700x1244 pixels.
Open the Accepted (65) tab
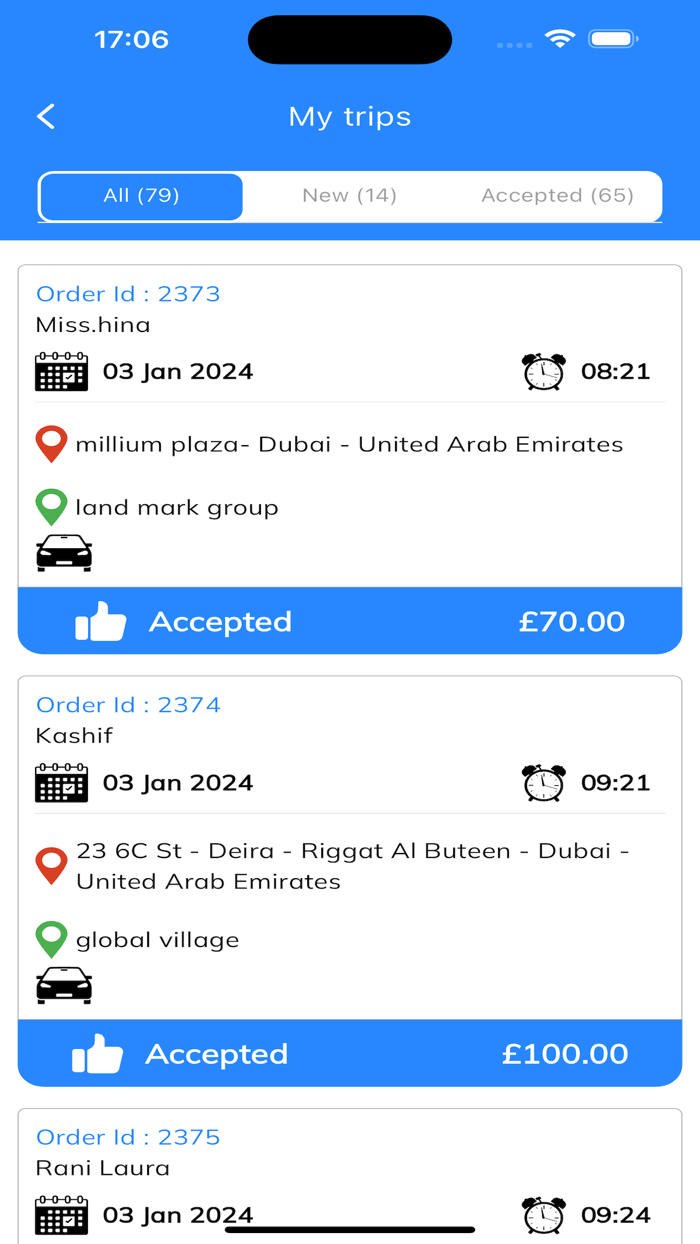pos(557,196)
